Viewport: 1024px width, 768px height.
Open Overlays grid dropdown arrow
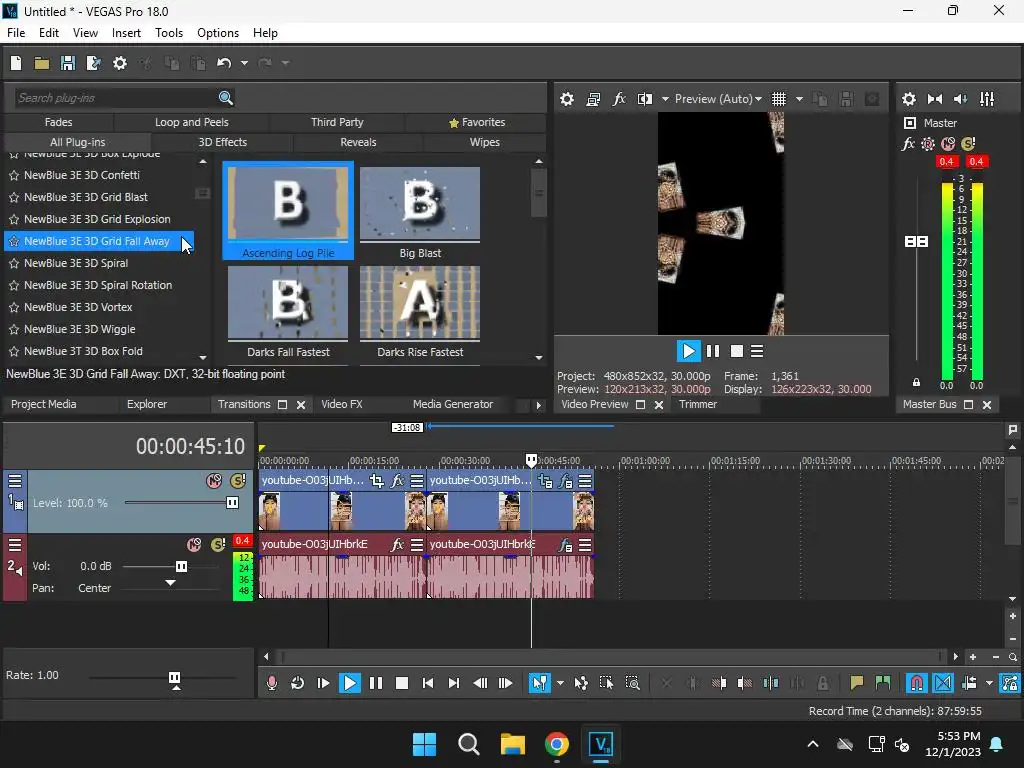[799, 99]
